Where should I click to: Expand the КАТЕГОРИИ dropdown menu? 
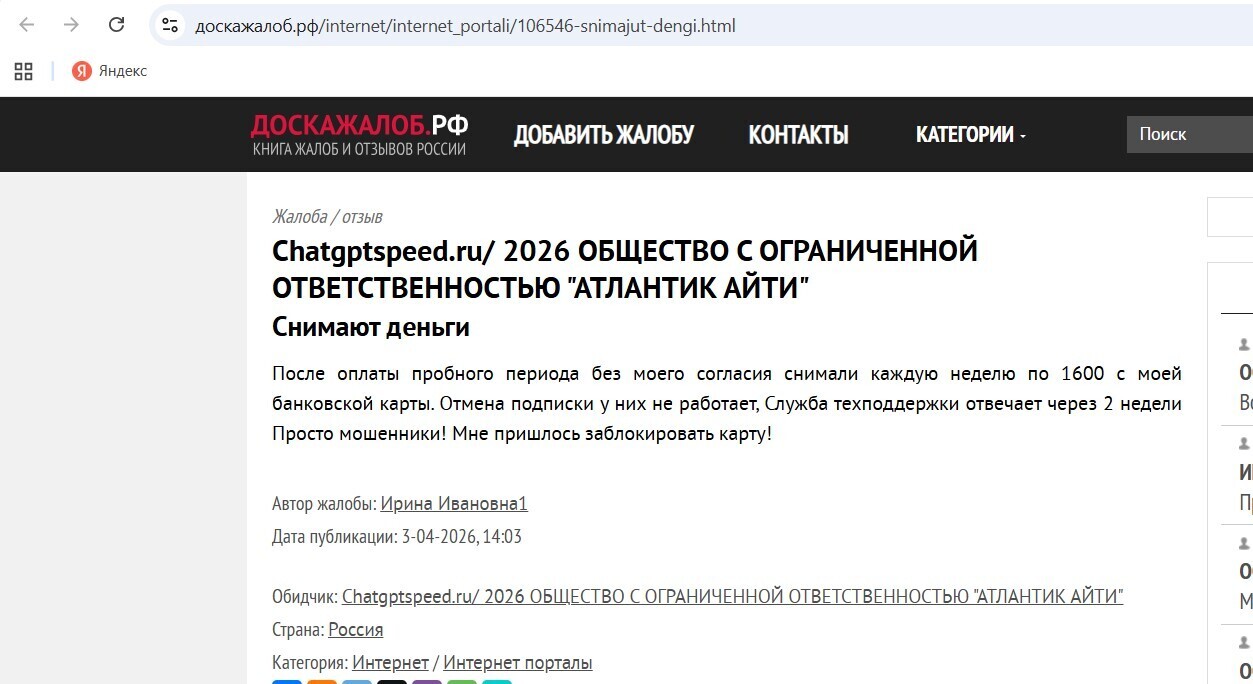[x=971, y=134]
